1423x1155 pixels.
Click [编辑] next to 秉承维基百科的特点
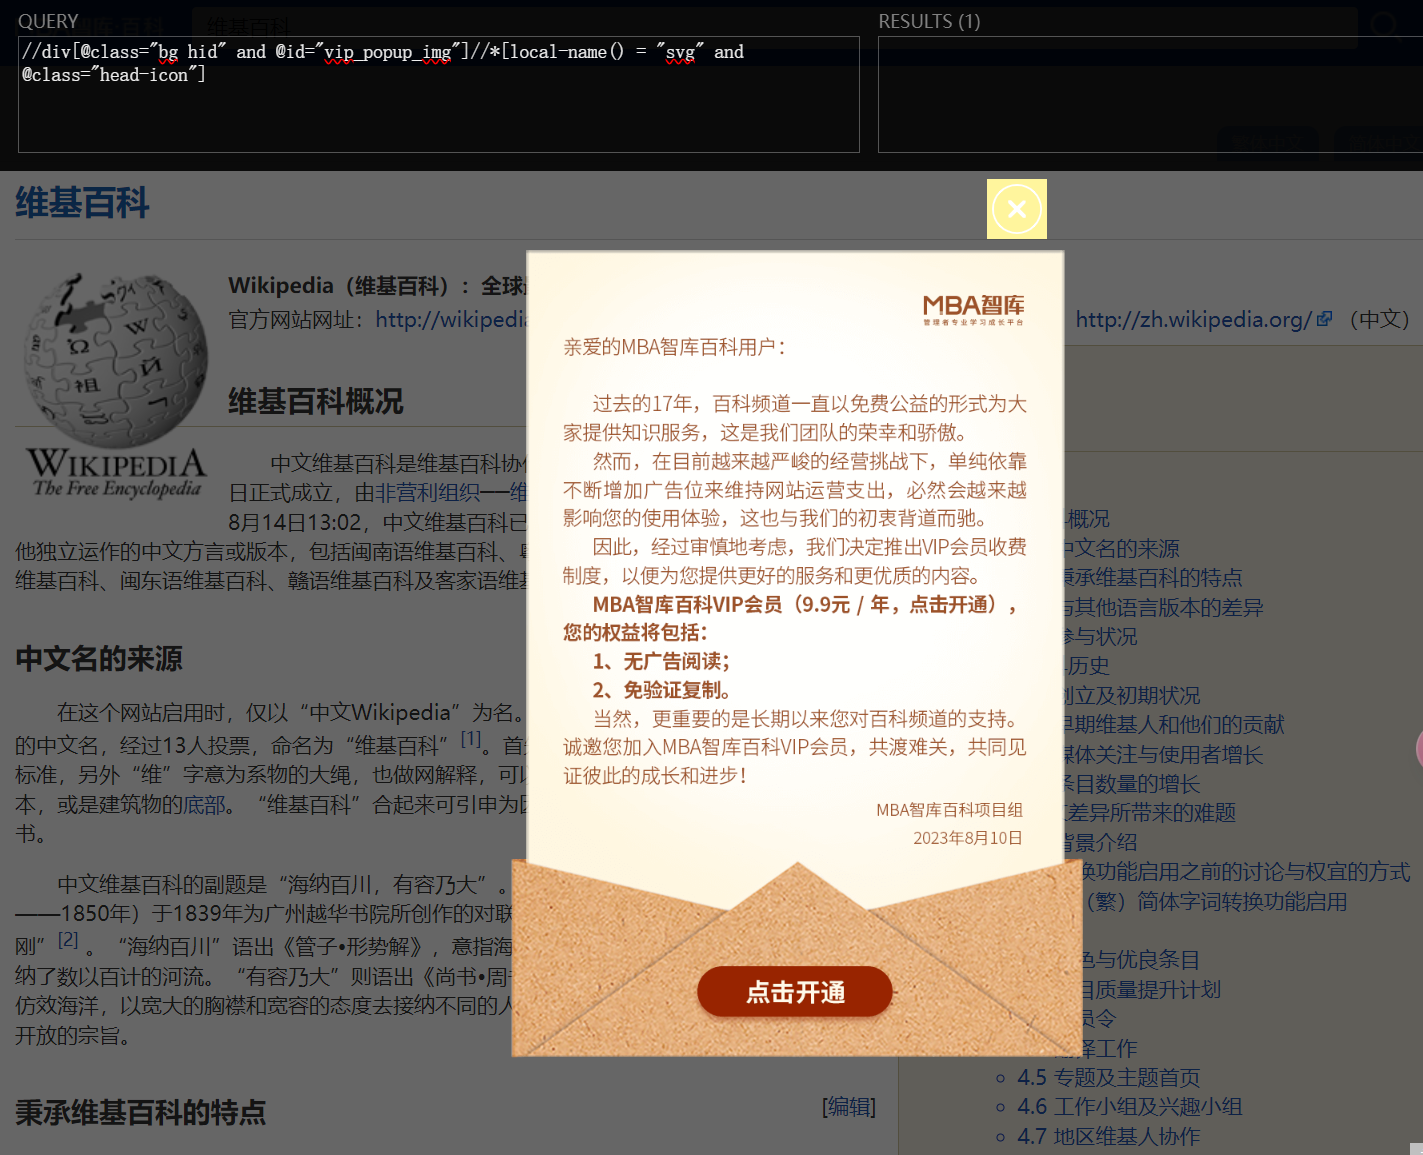847,1107
